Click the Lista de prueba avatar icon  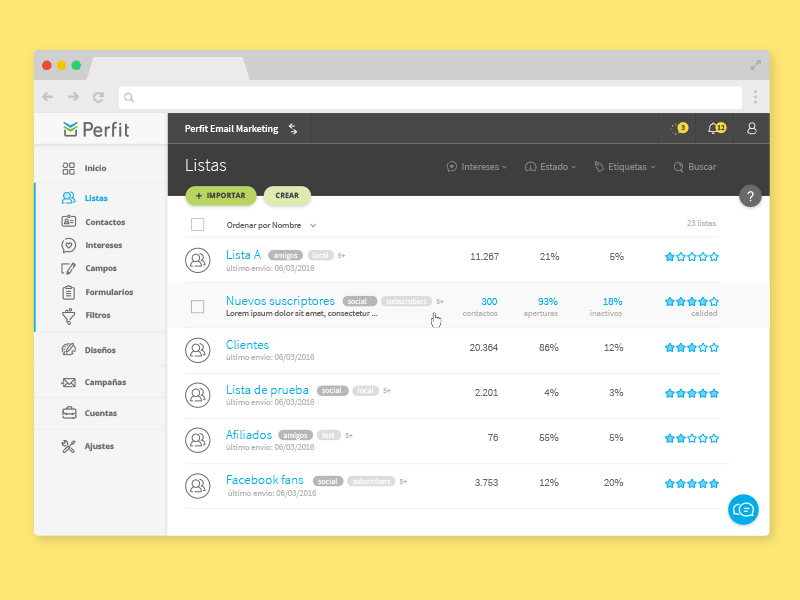(x=198, y=395)
